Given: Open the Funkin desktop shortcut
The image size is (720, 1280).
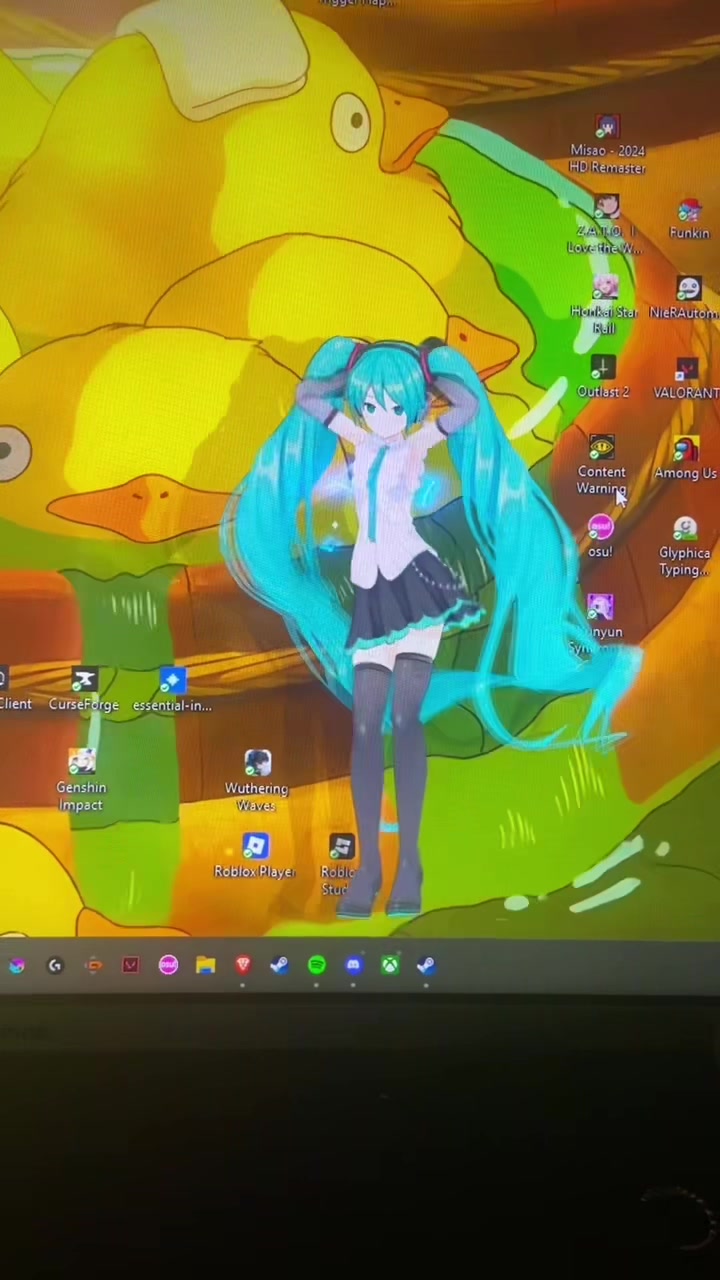Looking at the screenshot, I should pos(689,219).
